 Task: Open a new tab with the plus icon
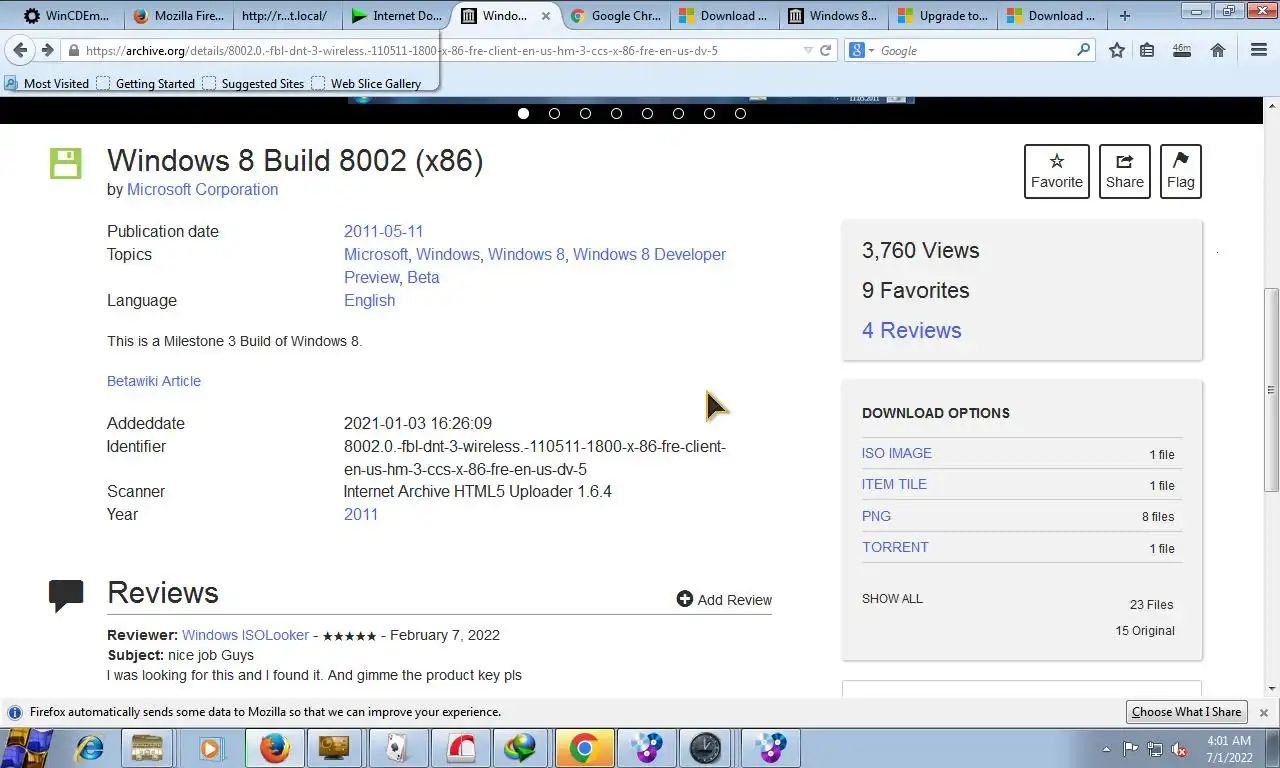(x=1125, y=16)
